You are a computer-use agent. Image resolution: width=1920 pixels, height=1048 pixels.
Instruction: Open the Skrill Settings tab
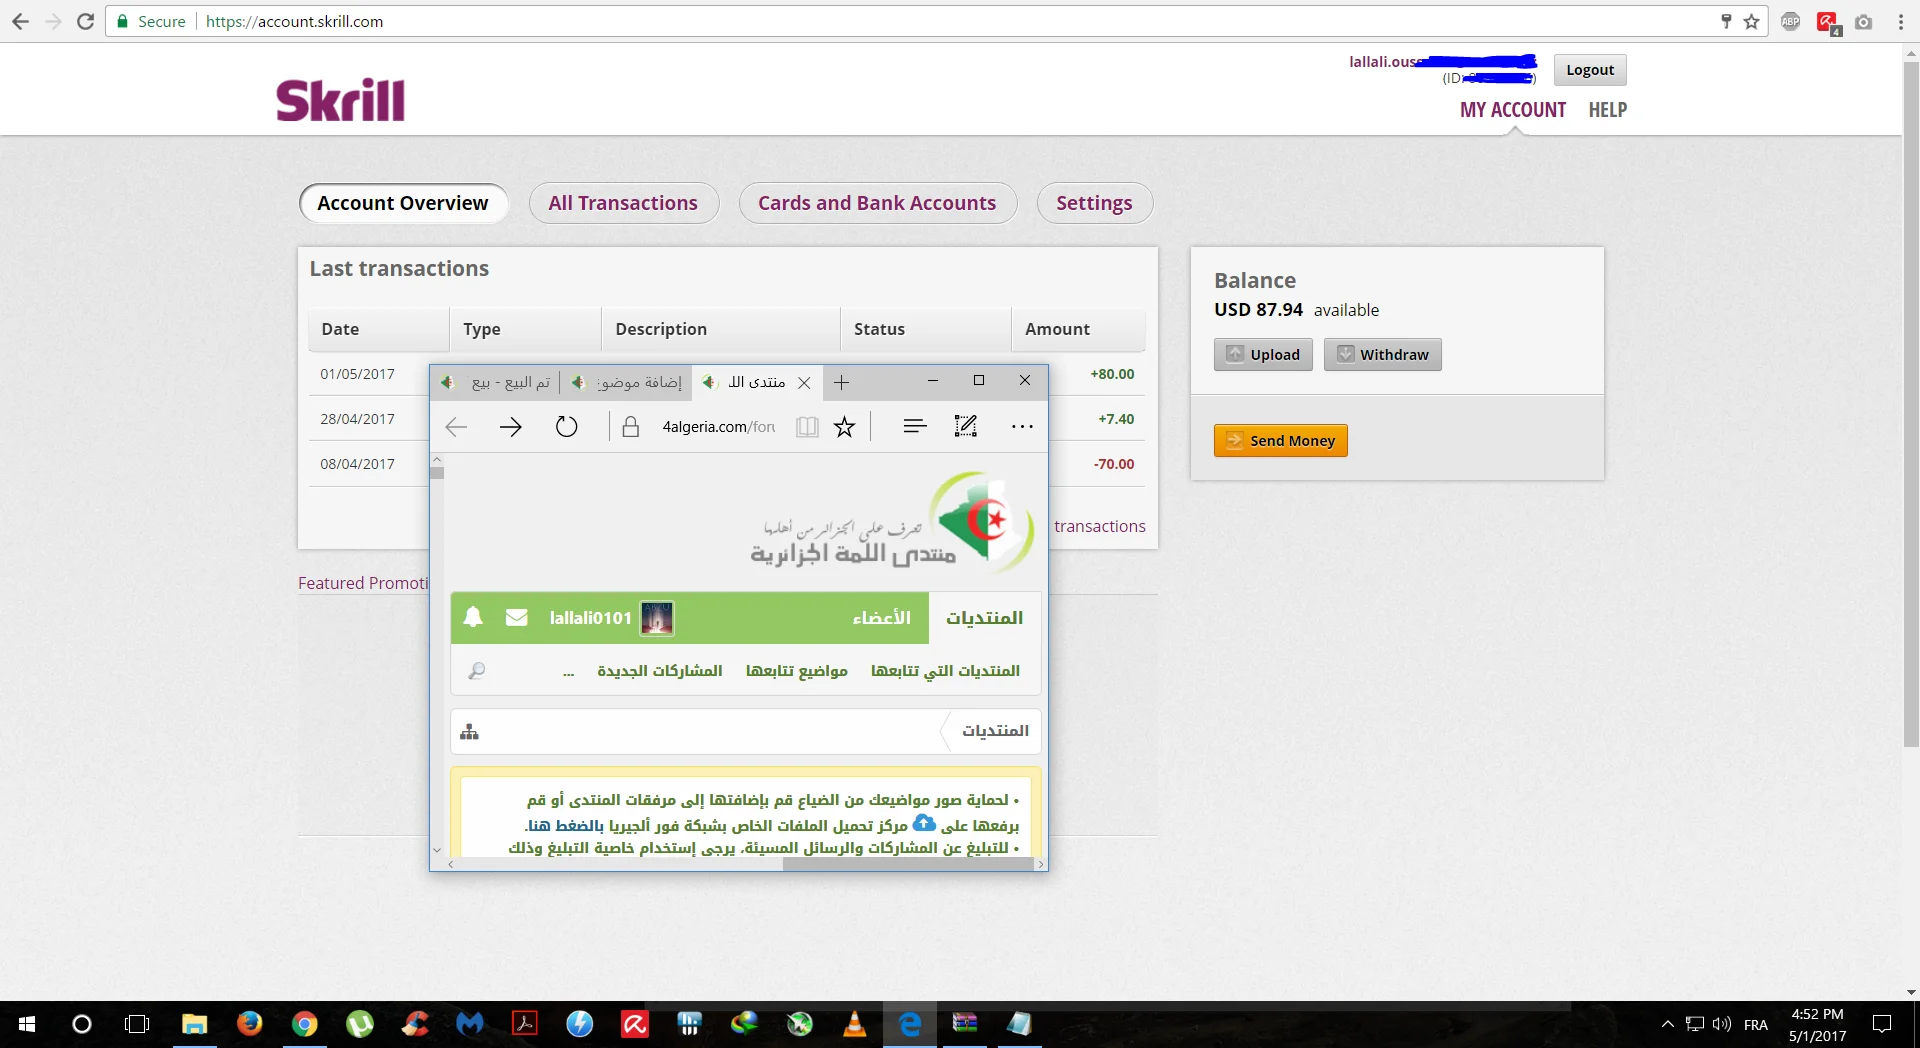pyautogui.click(x=1094, y=203)
